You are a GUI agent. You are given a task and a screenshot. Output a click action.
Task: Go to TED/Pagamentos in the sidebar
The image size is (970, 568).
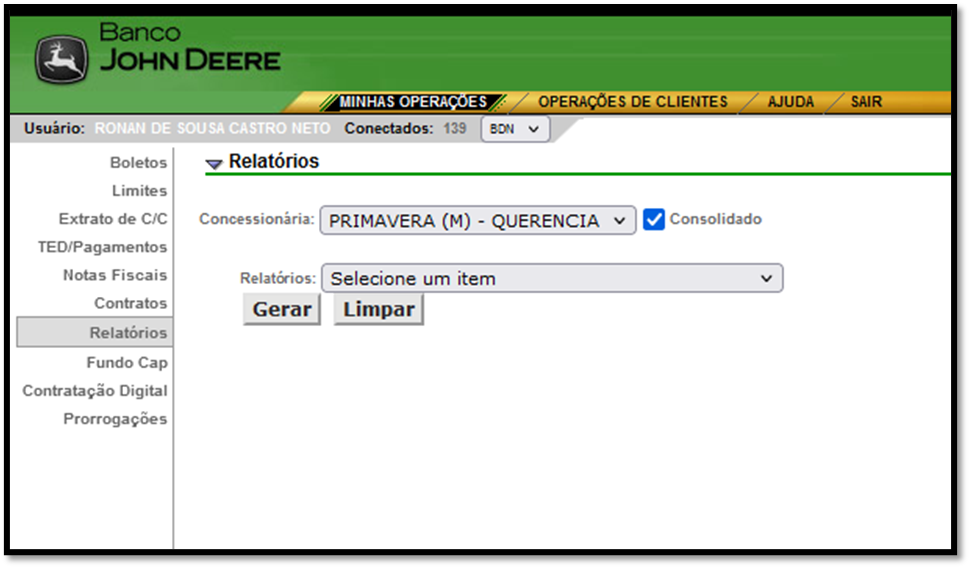(103, 247)
